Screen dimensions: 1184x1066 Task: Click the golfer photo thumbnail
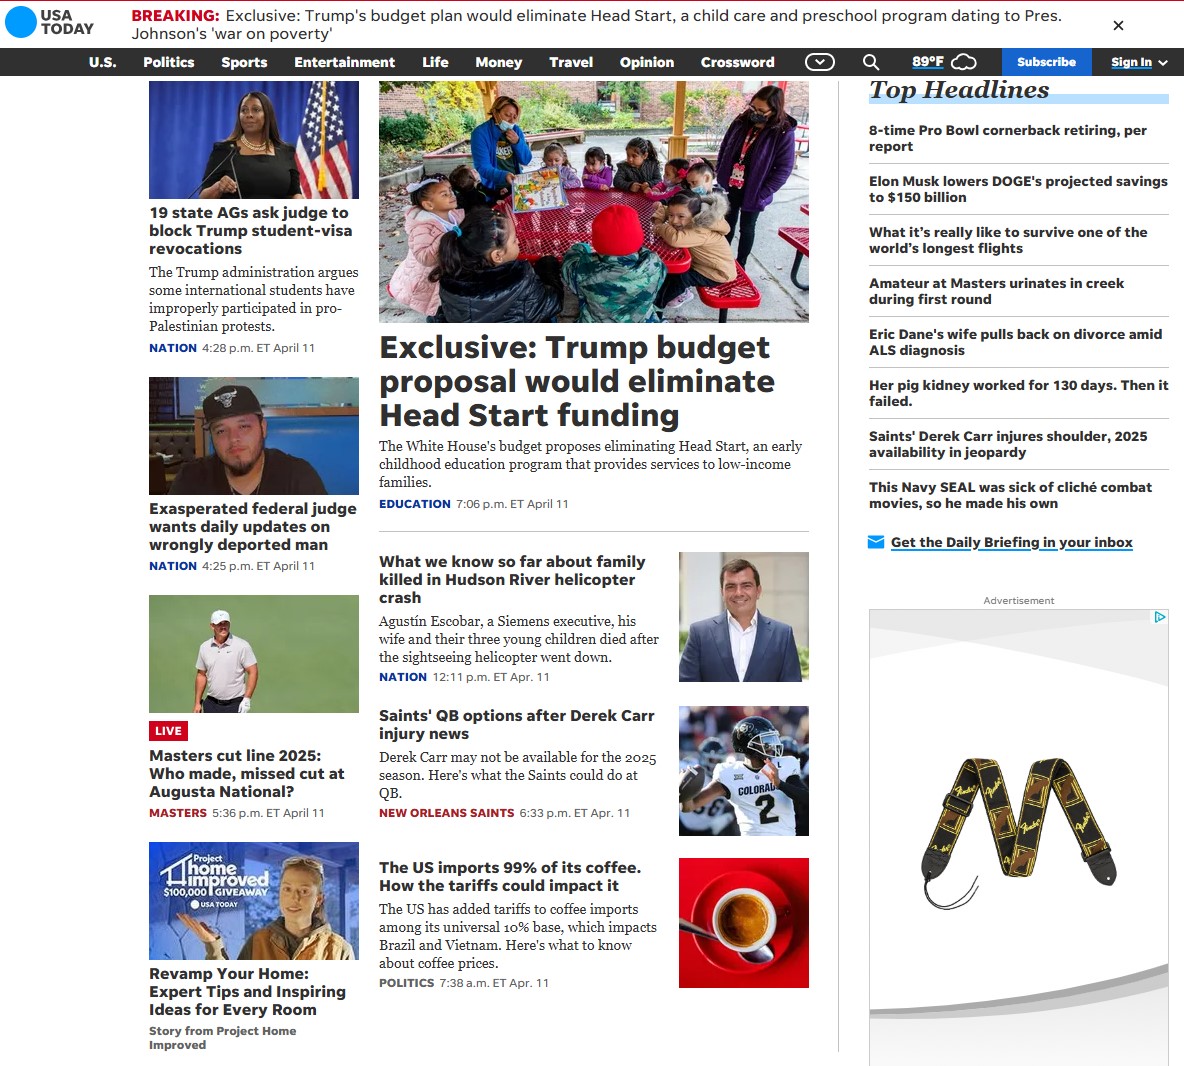tap(254, 654)
